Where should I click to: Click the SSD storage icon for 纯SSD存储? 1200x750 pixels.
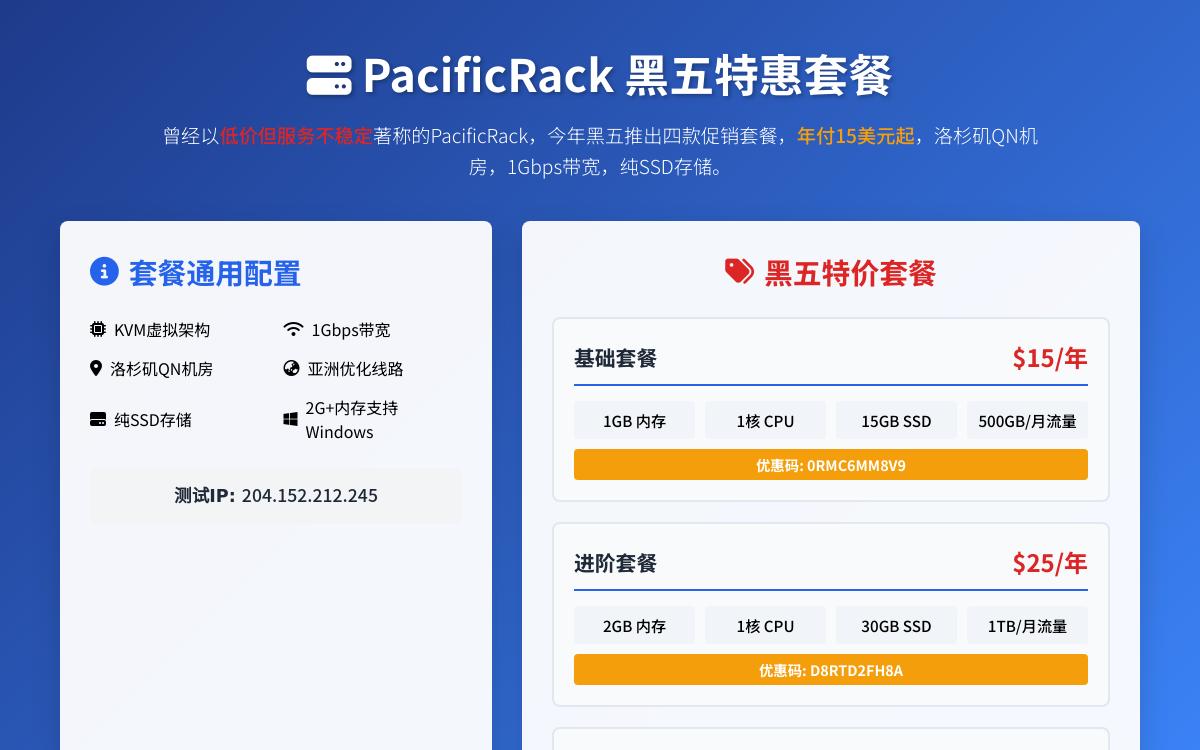pyautogui.click(x=97, y=419)
